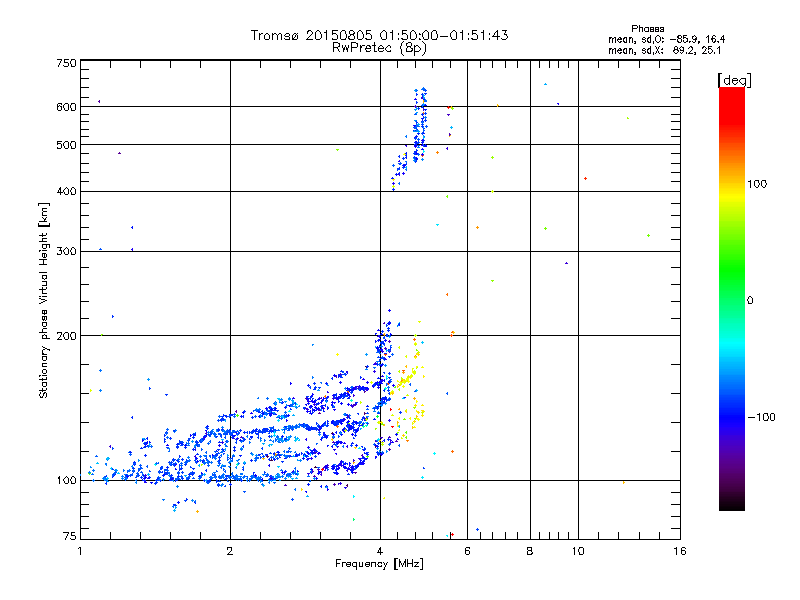Click the colorbar at the blue -100 level
This screenshot has height=600, width=800.
pos(732,417)
